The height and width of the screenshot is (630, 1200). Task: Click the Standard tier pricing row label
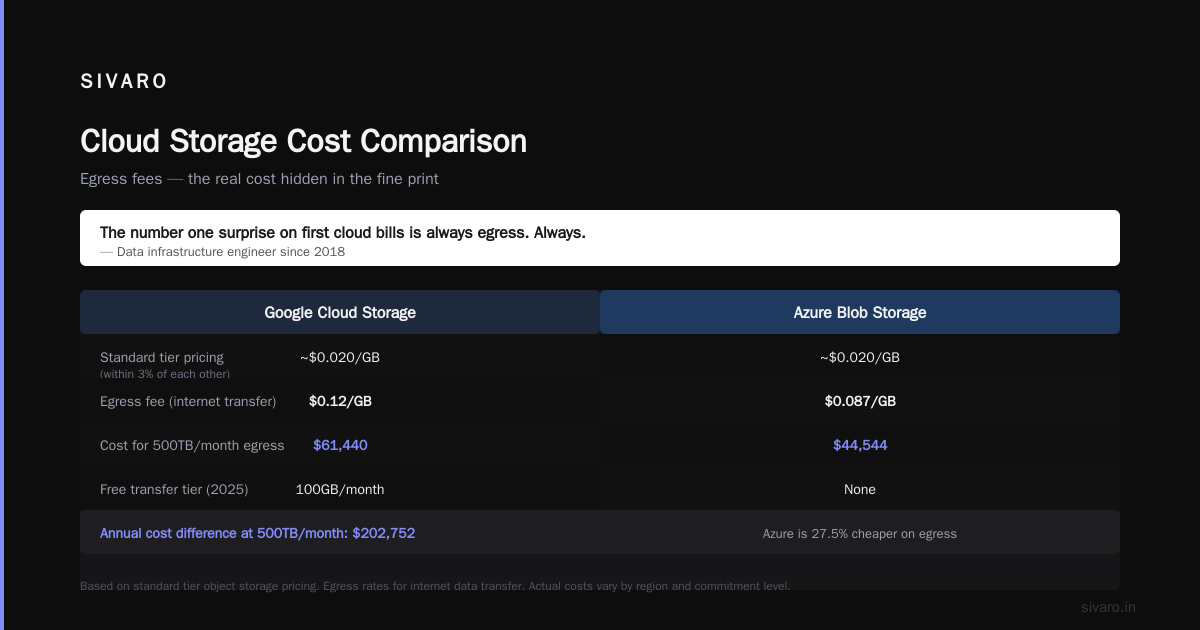[x=162, y=357]
